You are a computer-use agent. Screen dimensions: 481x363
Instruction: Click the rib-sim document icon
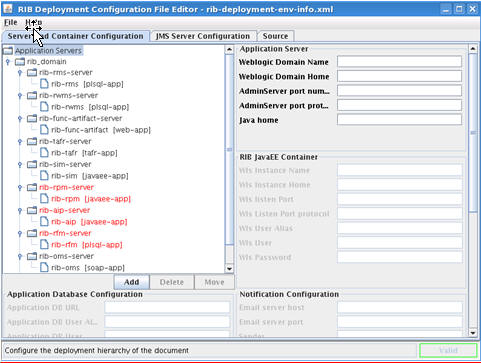[44, 176]
